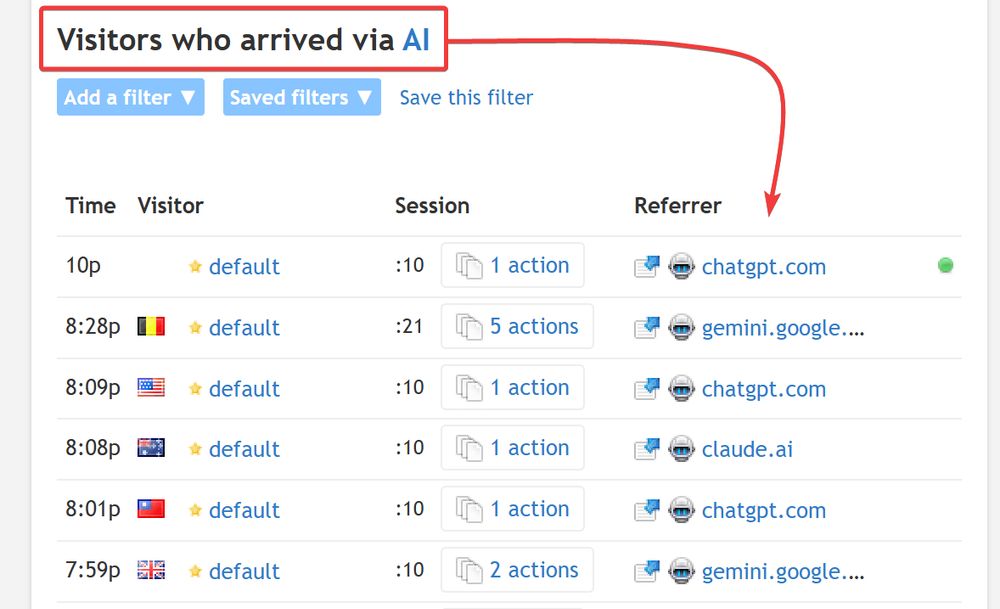1000x609 pixels.
Task: Open the 2 actions session button
Action: tap(517, 570)
